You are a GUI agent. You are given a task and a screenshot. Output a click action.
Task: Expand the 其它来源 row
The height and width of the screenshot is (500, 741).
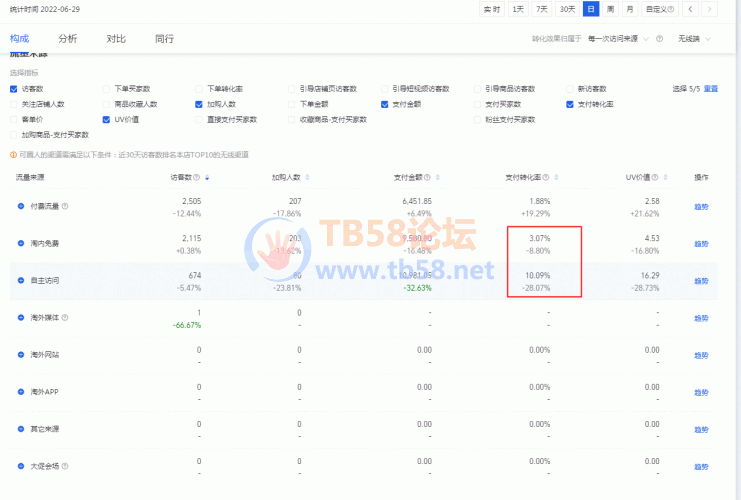click(x=21, y=429)
